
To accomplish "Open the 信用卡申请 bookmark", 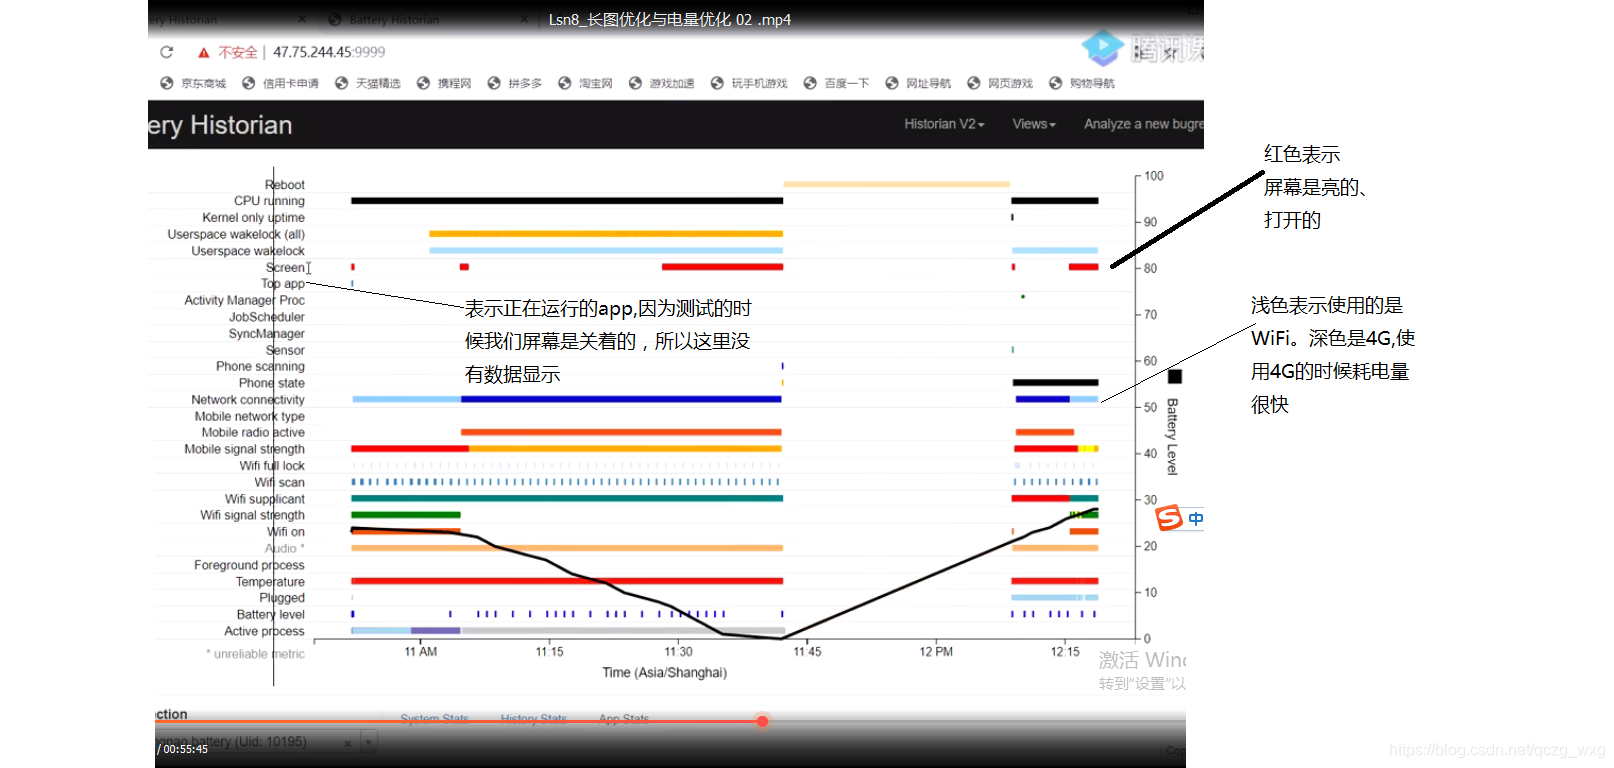I will pyautogui.click(x=280, y=83).
